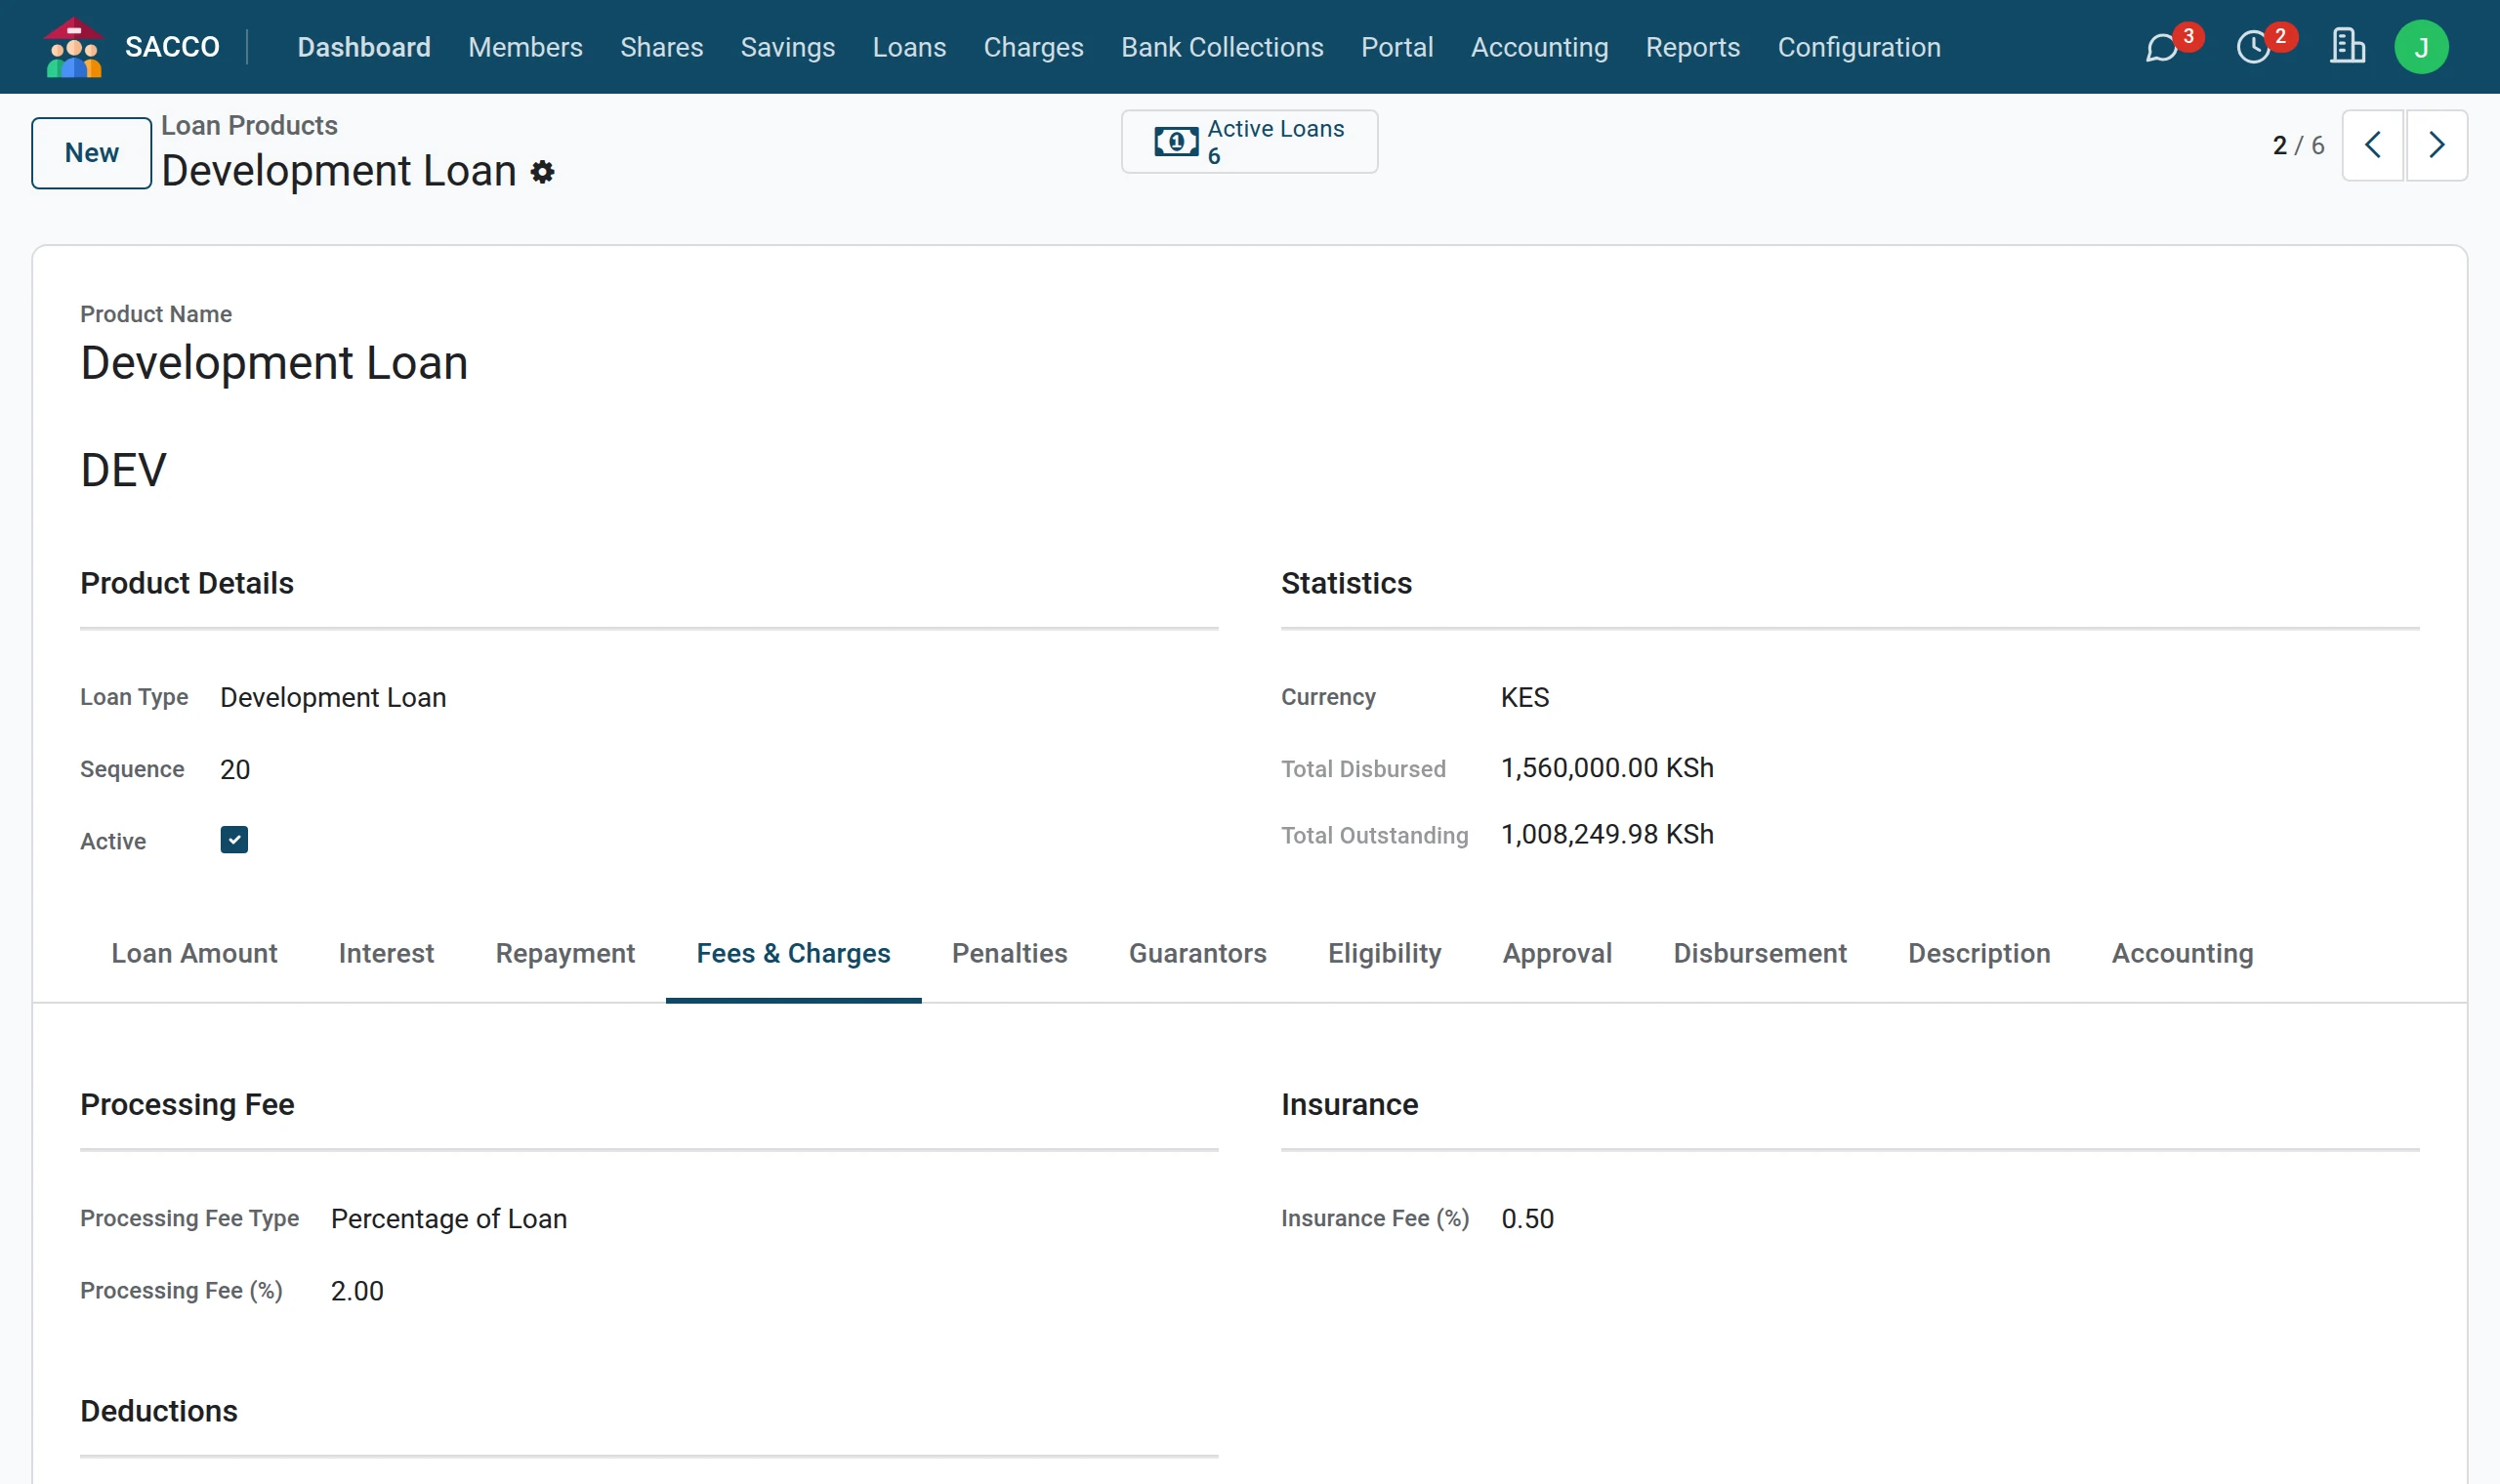
Task: Open the Dashboard menu
Action: tap(364, 47)
